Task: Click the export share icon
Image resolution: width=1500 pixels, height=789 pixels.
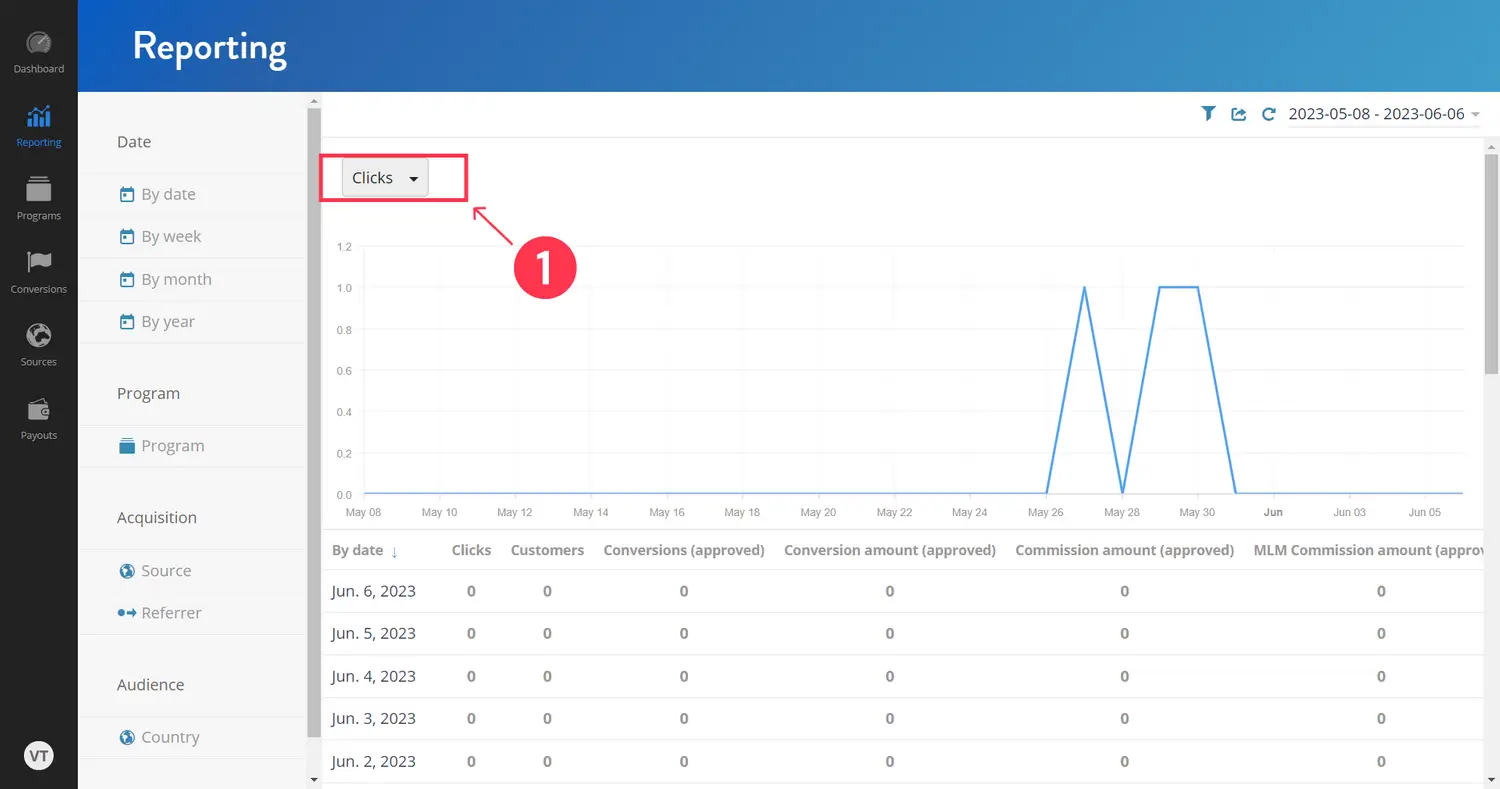Action: (x=1238, y=114)
